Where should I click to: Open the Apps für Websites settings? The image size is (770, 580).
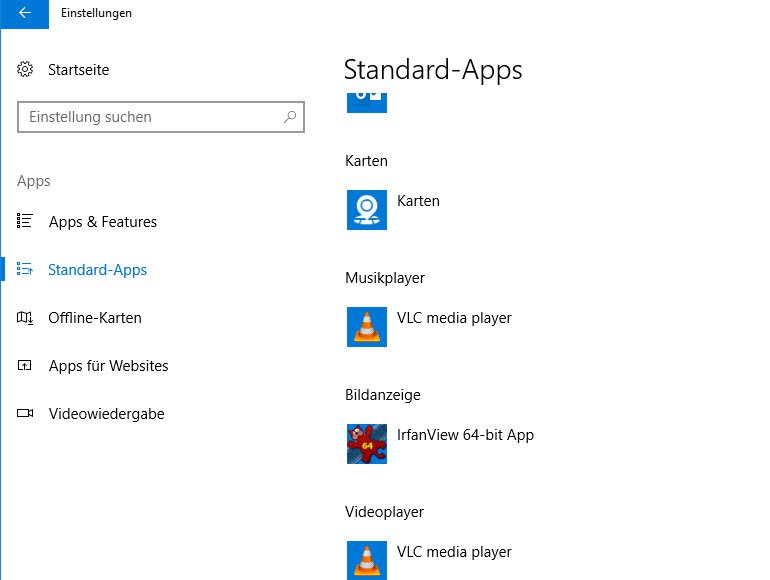(x=108, y=366)
